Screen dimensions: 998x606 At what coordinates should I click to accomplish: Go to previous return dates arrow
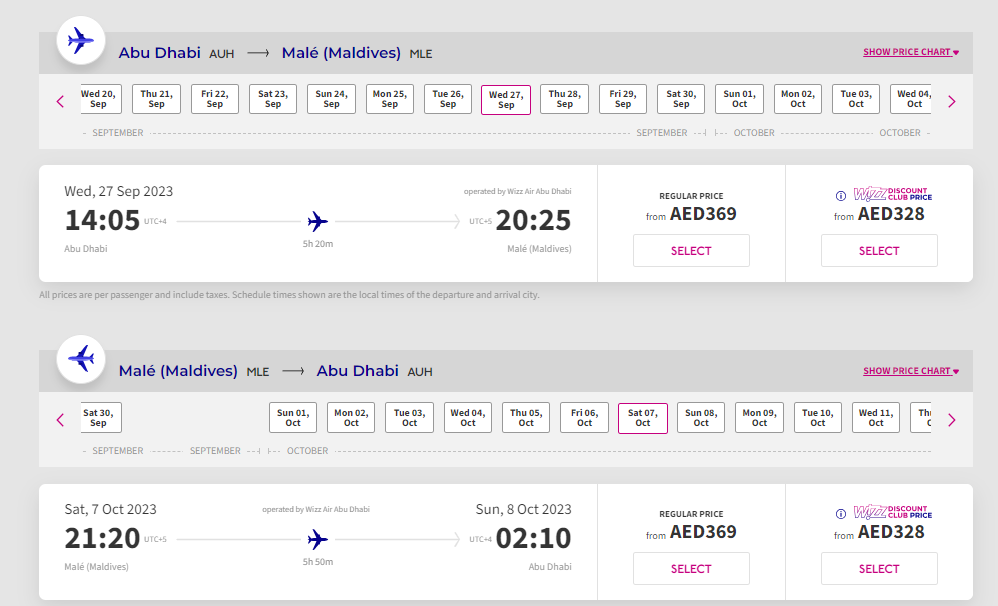click(x=60, y=420)
